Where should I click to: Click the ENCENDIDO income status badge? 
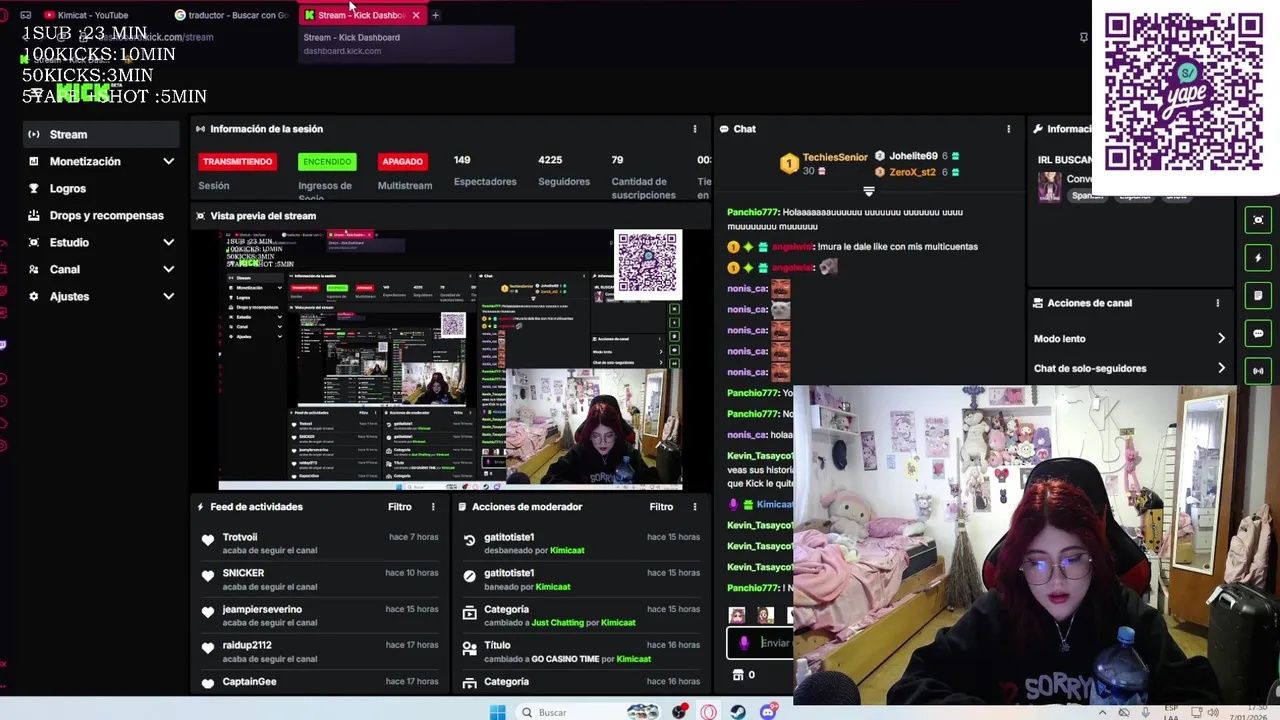pos(327,161)
